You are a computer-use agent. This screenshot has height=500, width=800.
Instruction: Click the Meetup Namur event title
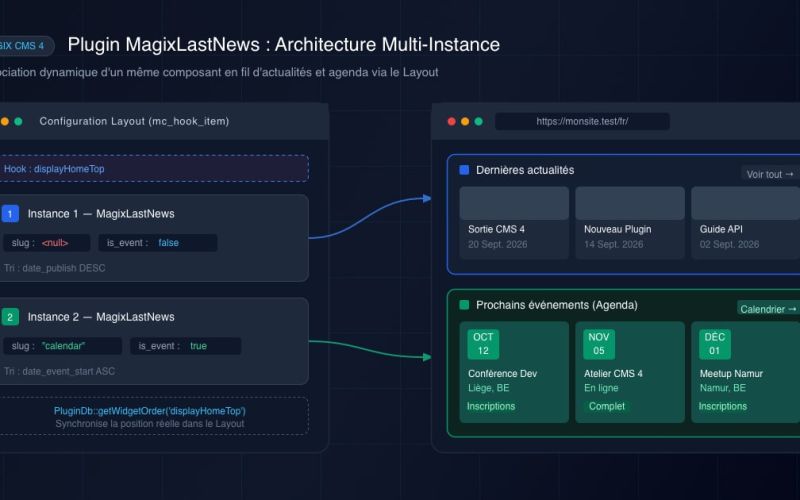click(731, 373)
